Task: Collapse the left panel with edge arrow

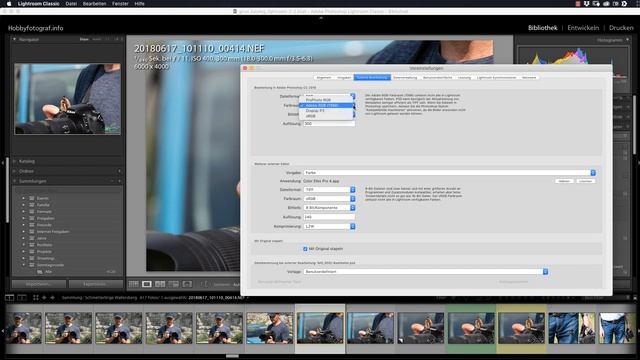Action: click(3, 163)
